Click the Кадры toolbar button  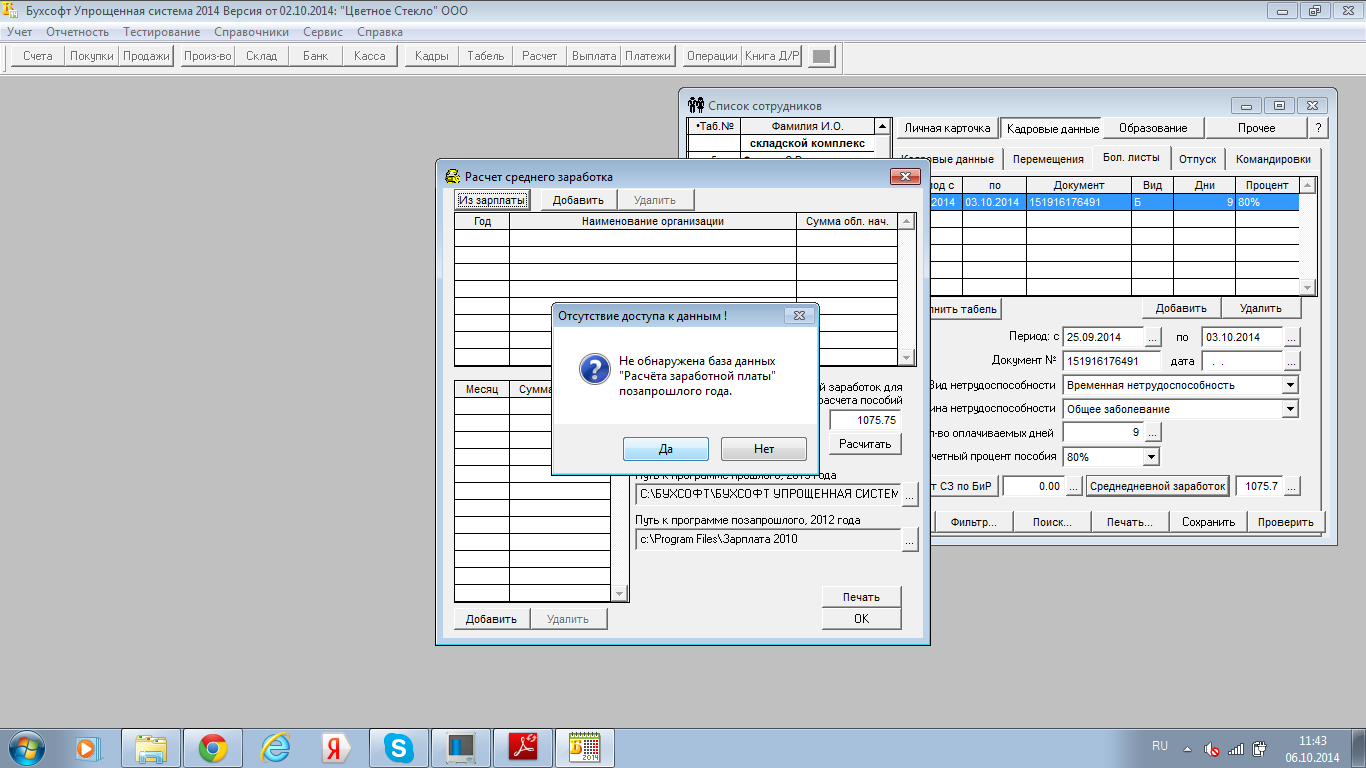coord(431,57)
